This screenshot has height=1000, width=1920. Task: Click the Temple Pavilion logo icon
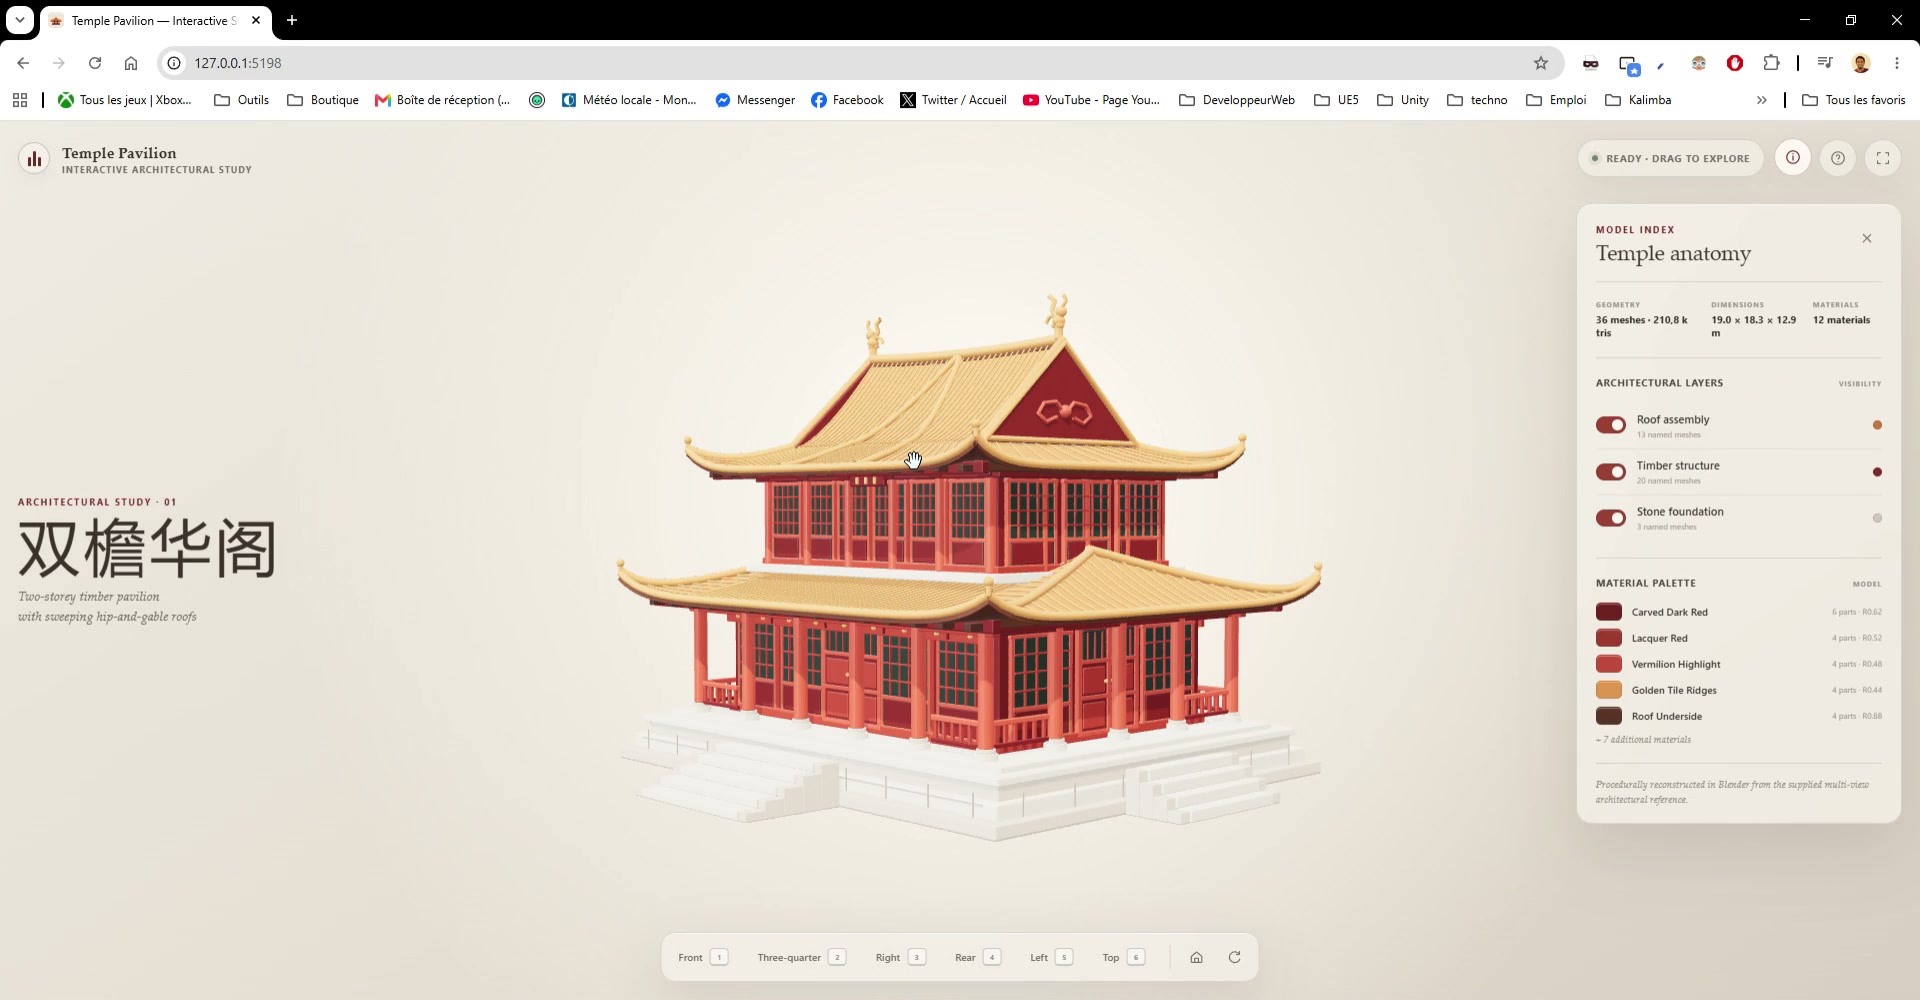[x=34, y=159]
